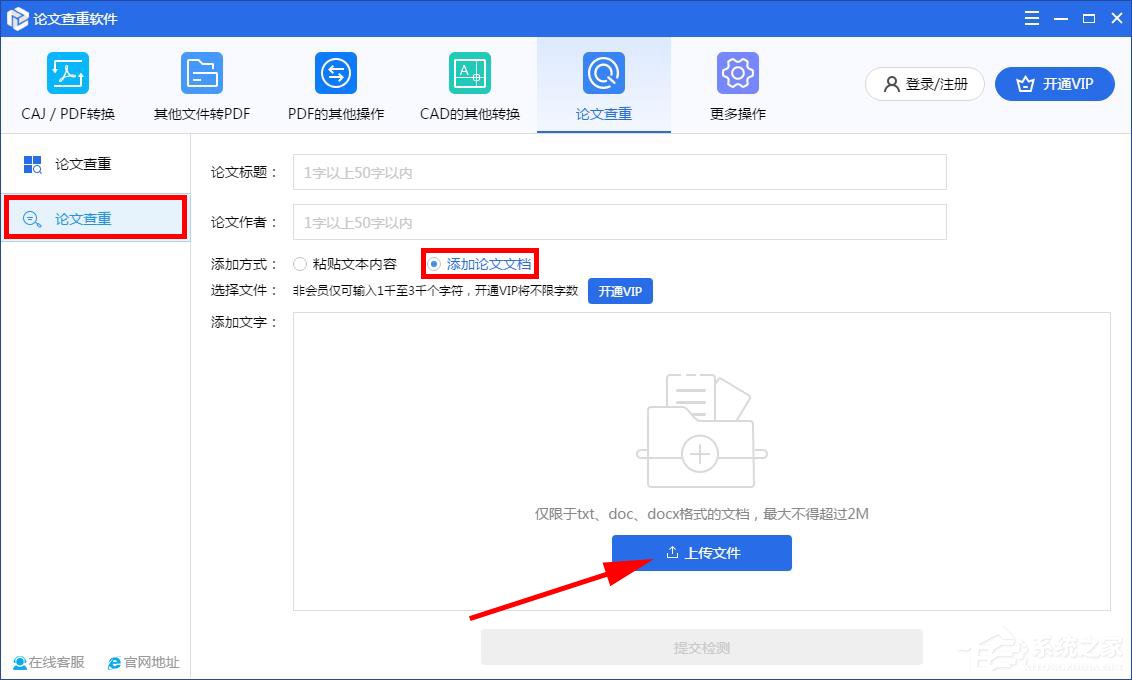Open the CAD的其他转换 icon
This screenshot has height=680, width=1132.
pyautogui.click(x=470, y=73)
